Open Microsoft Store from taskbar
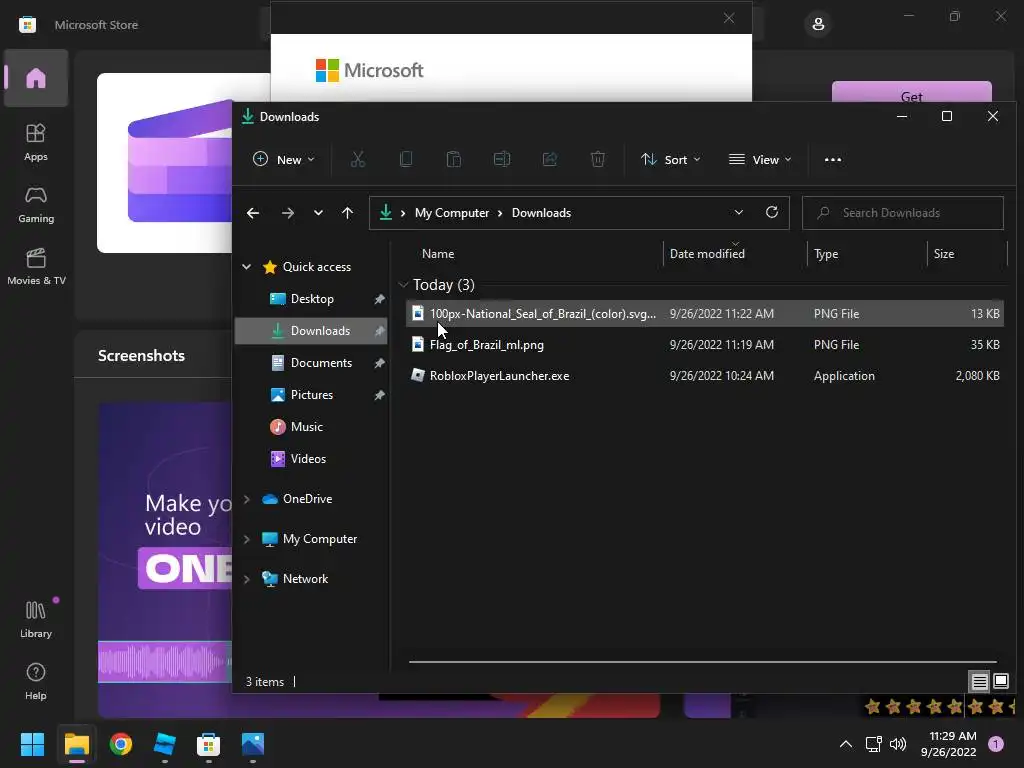Viewport: 1024px width, 768px height. click(208, 744)
